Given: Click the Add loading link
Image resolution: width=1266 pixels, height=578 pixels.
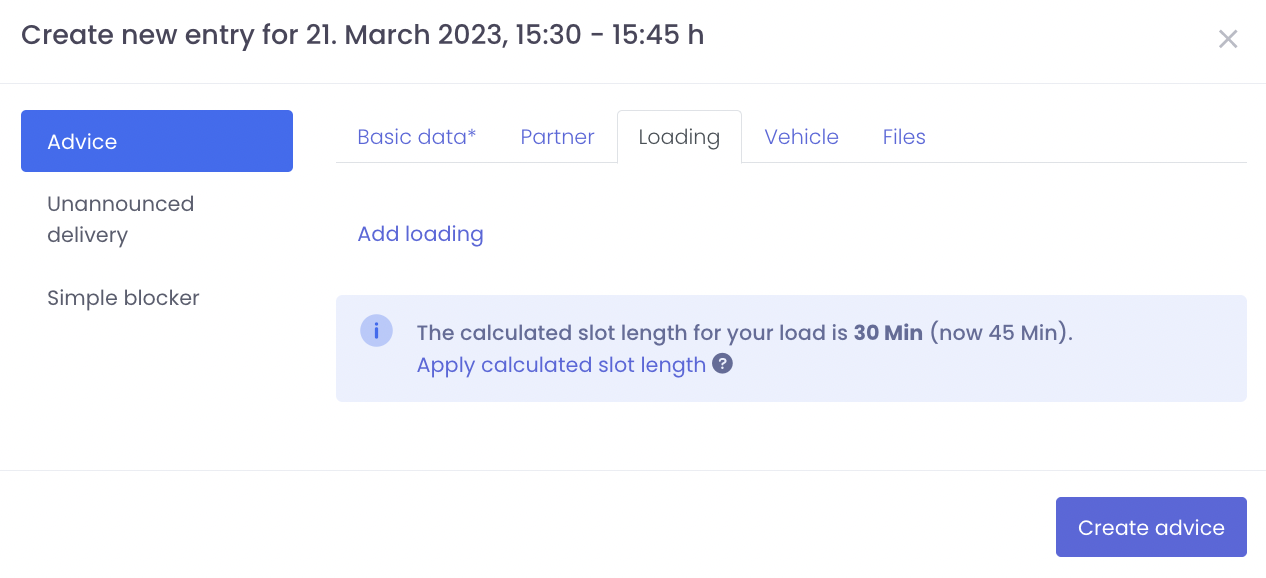Looking at the screenshot, I should [420, 234].
